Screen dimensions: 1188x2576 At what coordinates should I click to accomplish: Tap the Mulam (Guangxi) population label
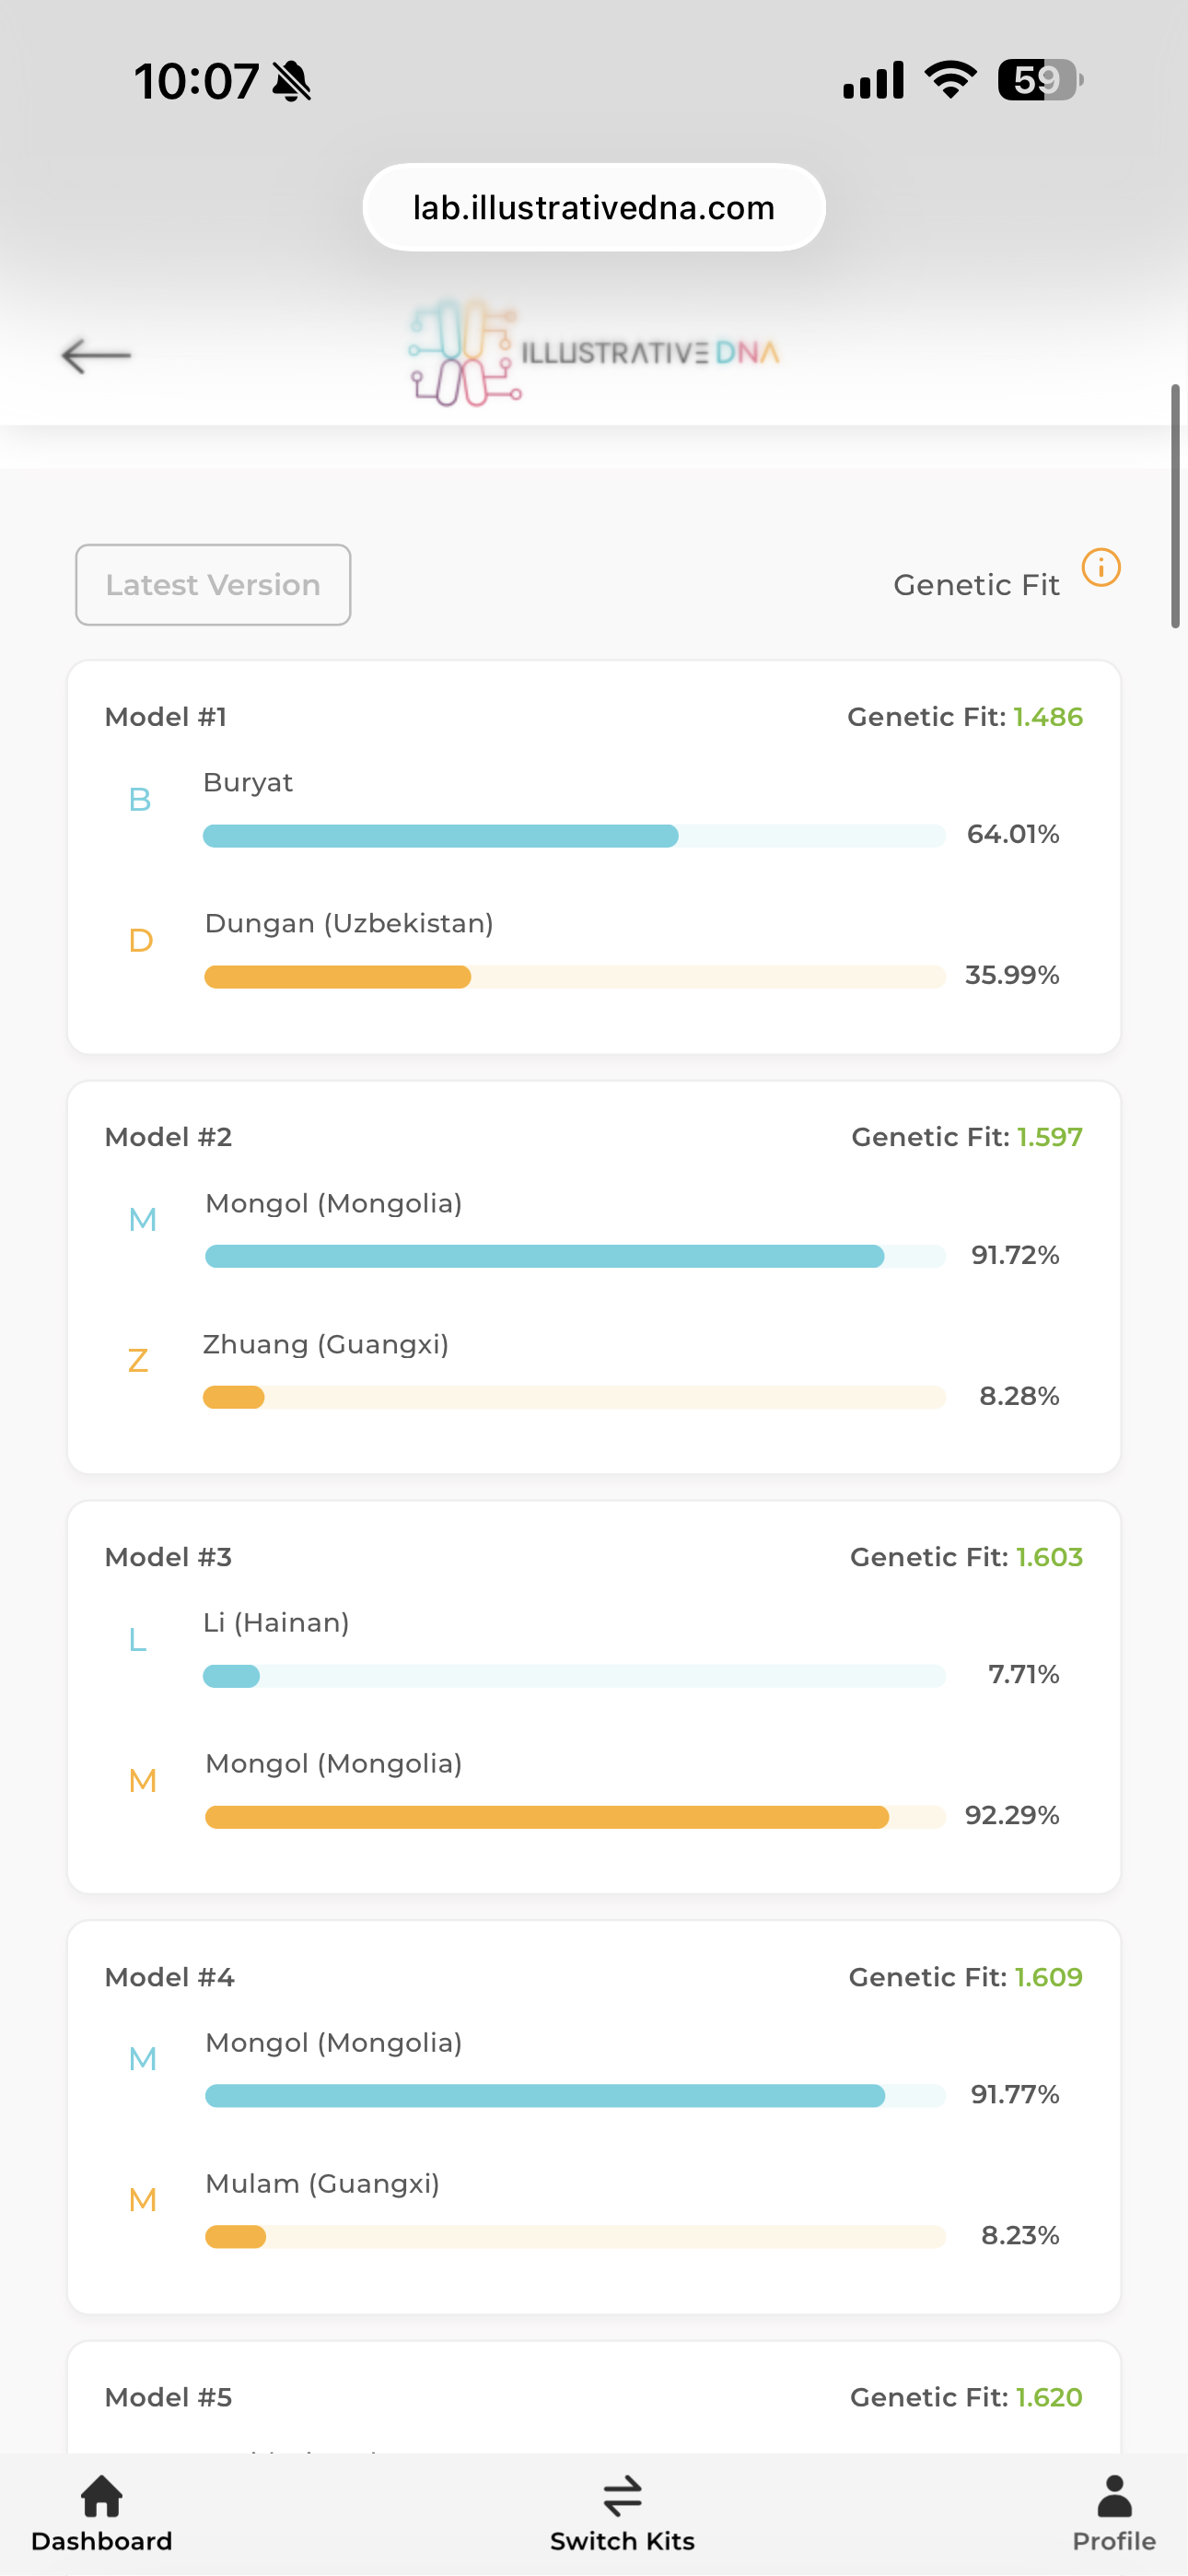(x=322, y=2183)
